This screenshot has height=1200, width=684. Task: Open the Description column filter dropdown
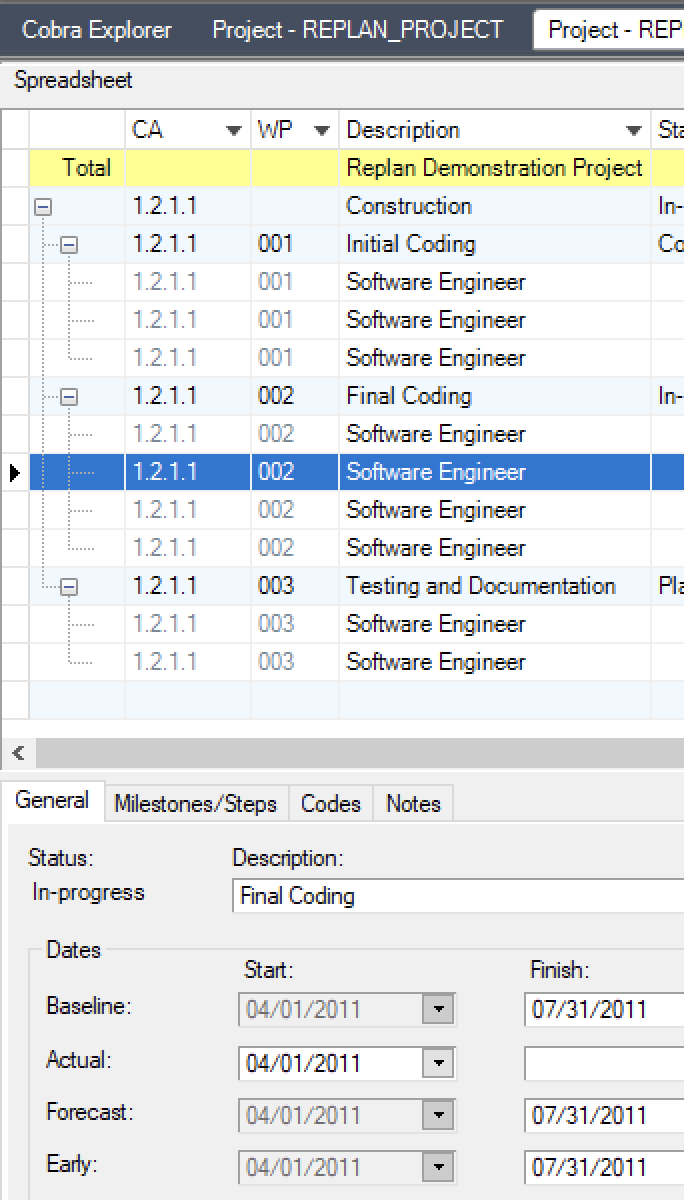[x=633, y=131]
